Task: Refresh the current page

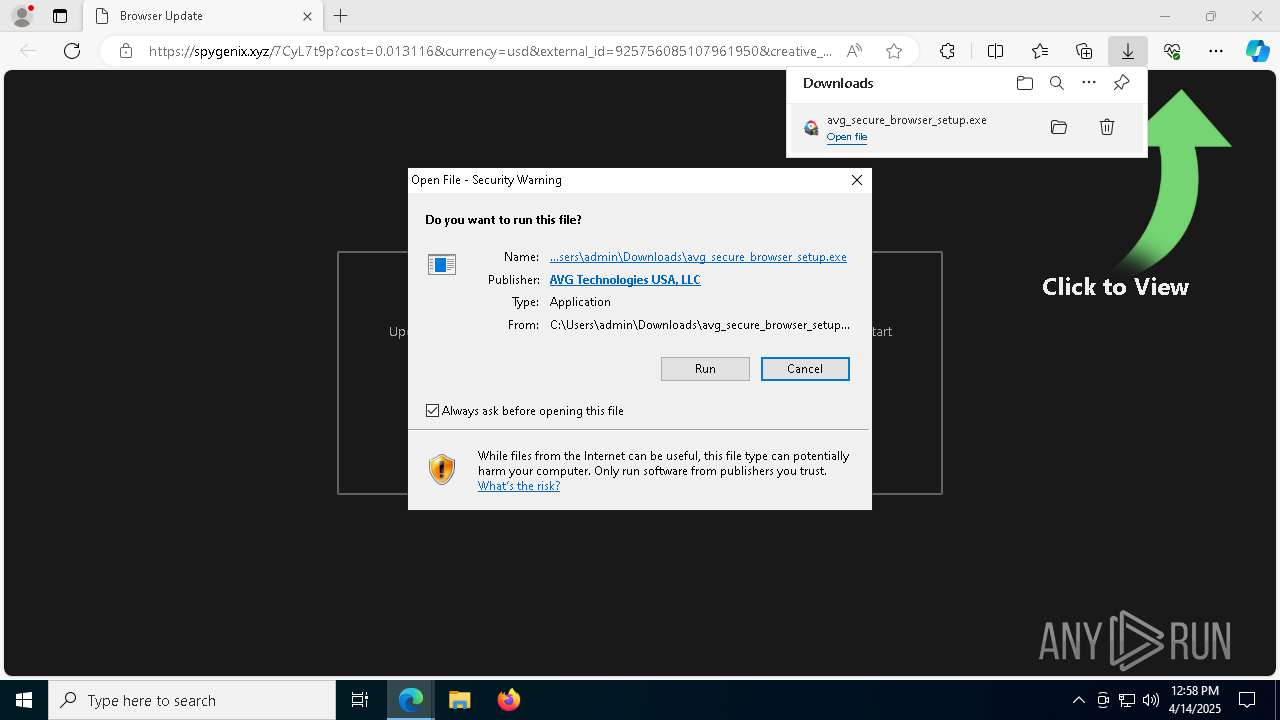Action: 72,51
